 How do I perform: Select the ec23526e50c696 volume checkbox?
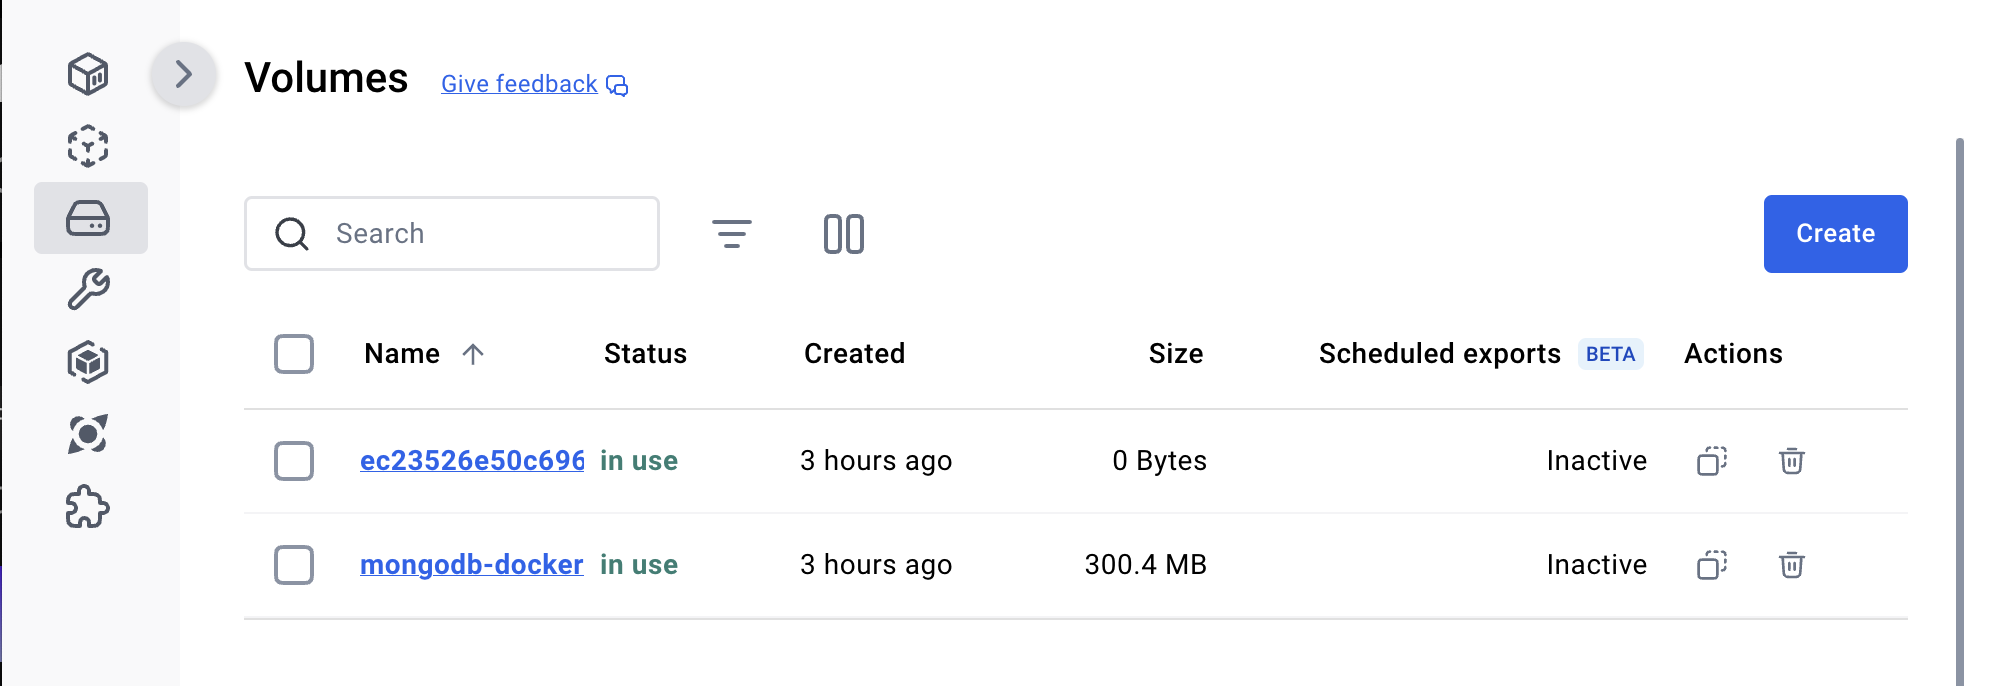point(294,461)
